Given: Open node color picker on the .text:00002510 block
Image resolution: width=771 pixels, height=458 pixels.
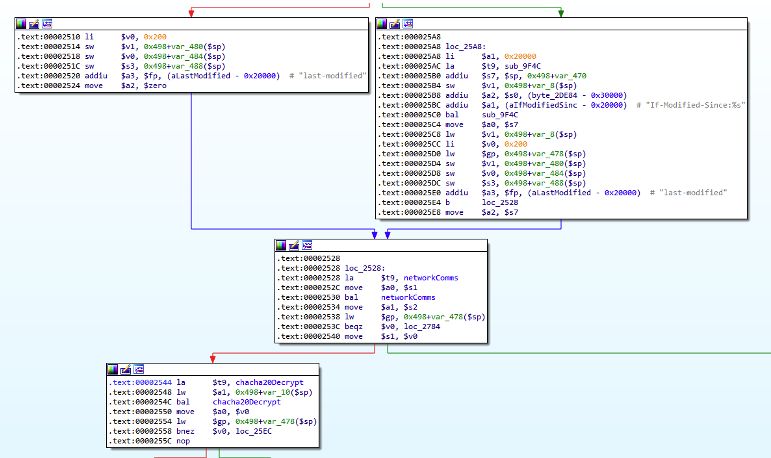Looking at the screenshot, I should click(21, 24).
